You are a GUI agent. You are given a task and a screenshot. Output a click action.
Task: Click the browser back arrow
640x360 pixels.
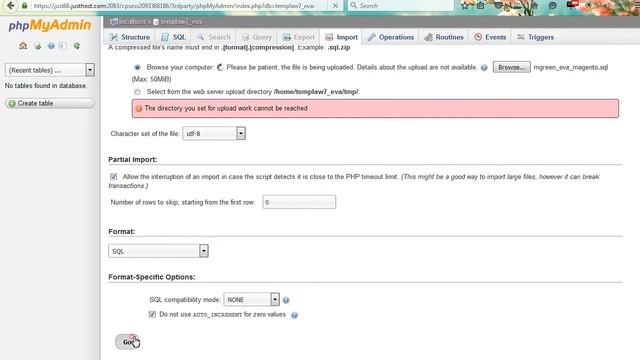coord(11,5)
